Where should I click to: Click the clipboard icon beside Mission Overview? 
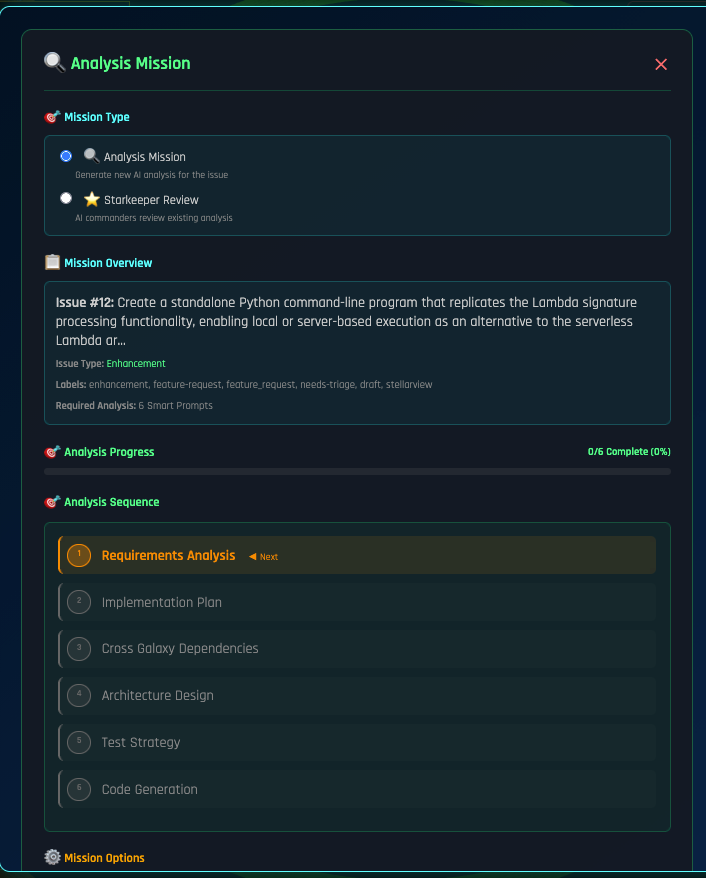pyautogui.click(x=53, y=262)
